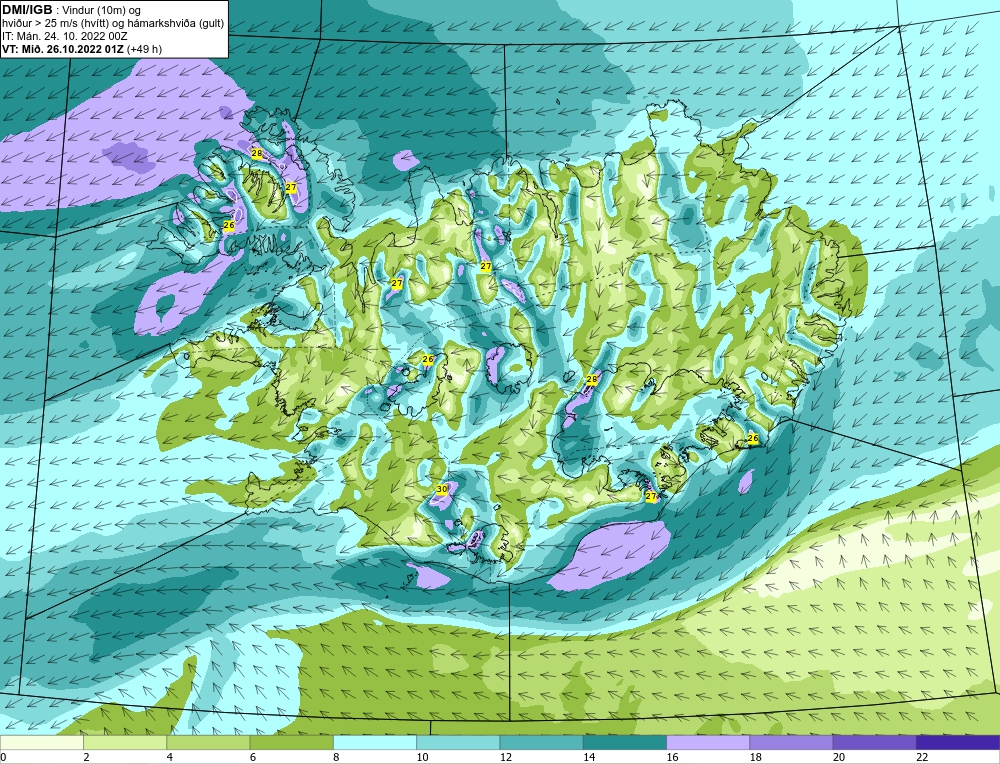Viewport: 1000px width, 764px height.
Task: Select the 20–22 m/s violet legend swatch
Action: click(x=874, y=742)
